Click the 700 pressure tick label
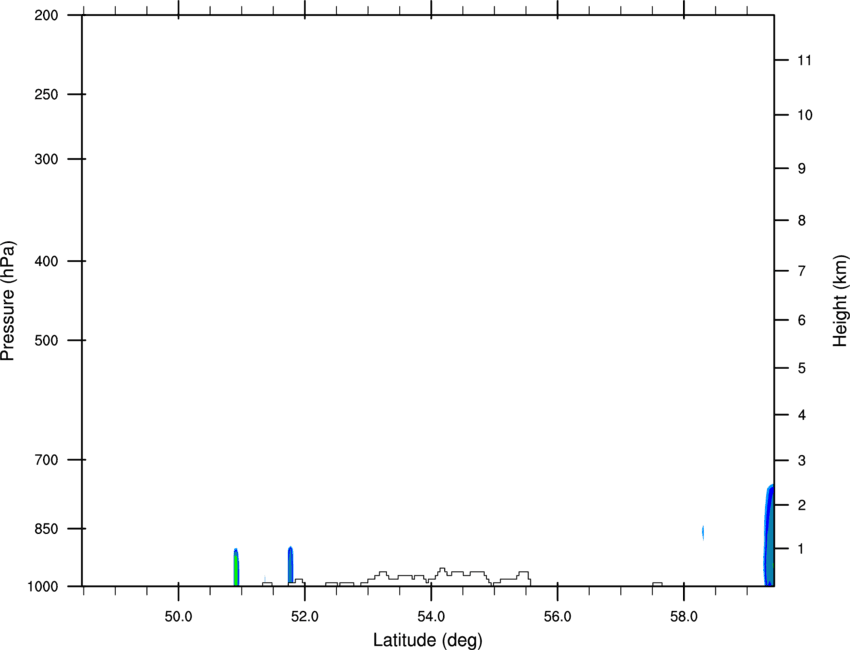Screen dimensions: 850x650 point(46,460)
